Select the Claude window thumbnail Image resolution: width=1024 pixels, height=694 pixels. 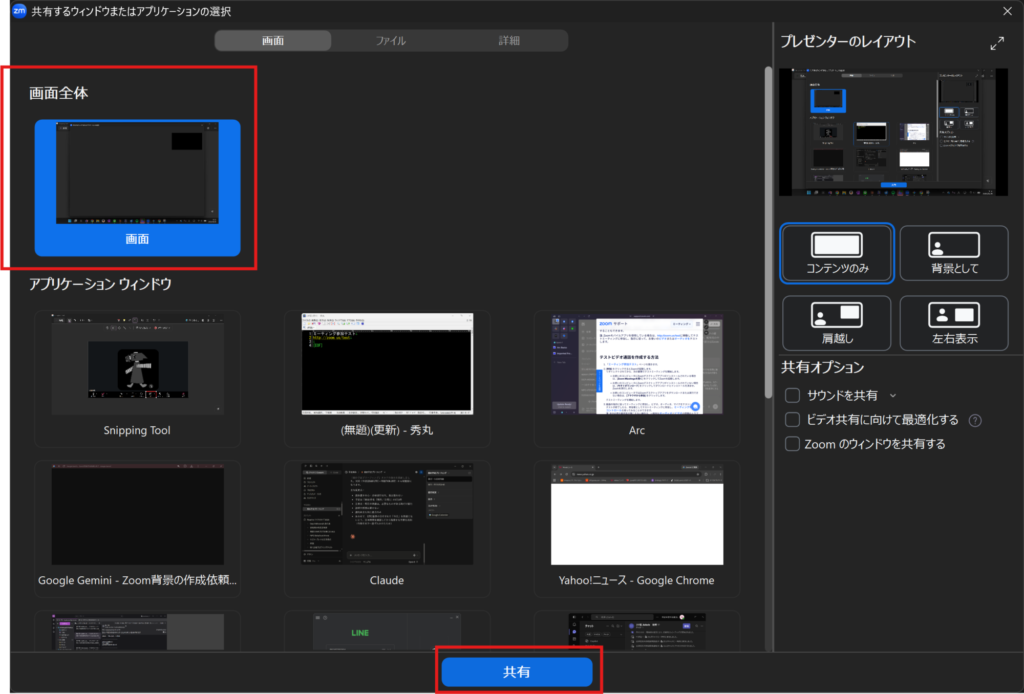pos(387,529)
